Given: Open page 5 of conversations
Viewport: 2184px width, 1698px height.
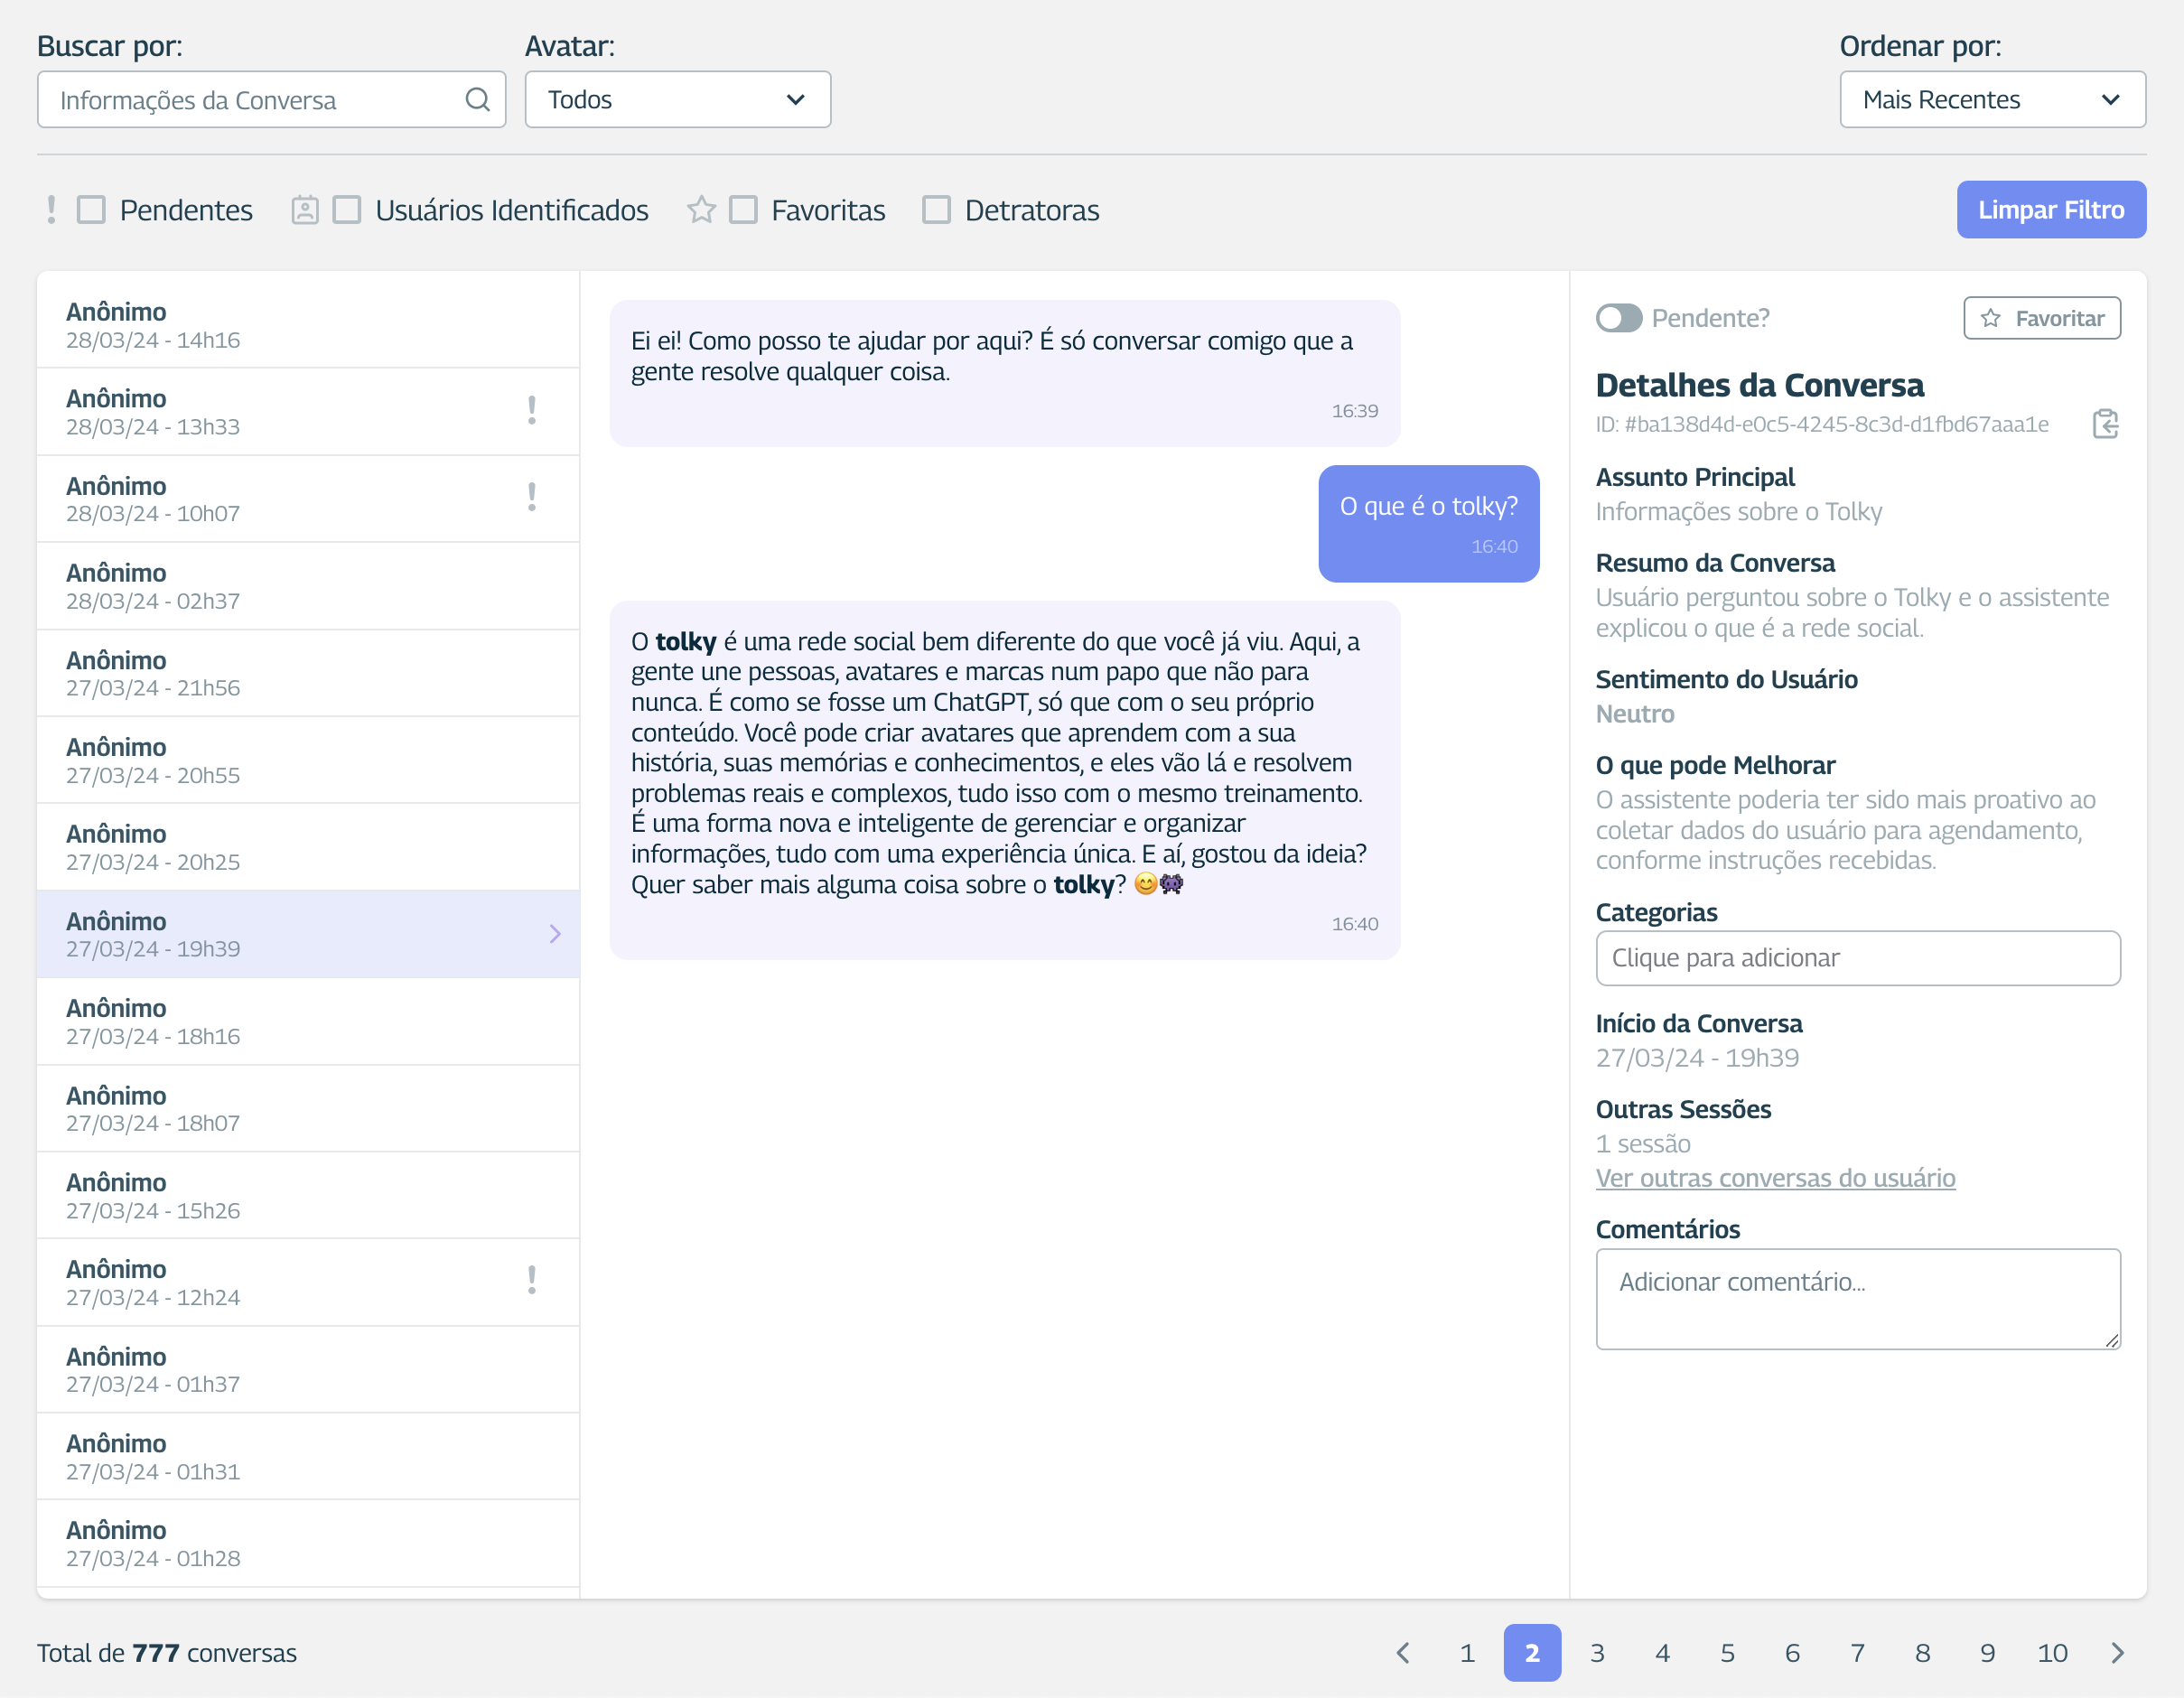Looking at the screenshot, I should click(x=1727, y=1653).
